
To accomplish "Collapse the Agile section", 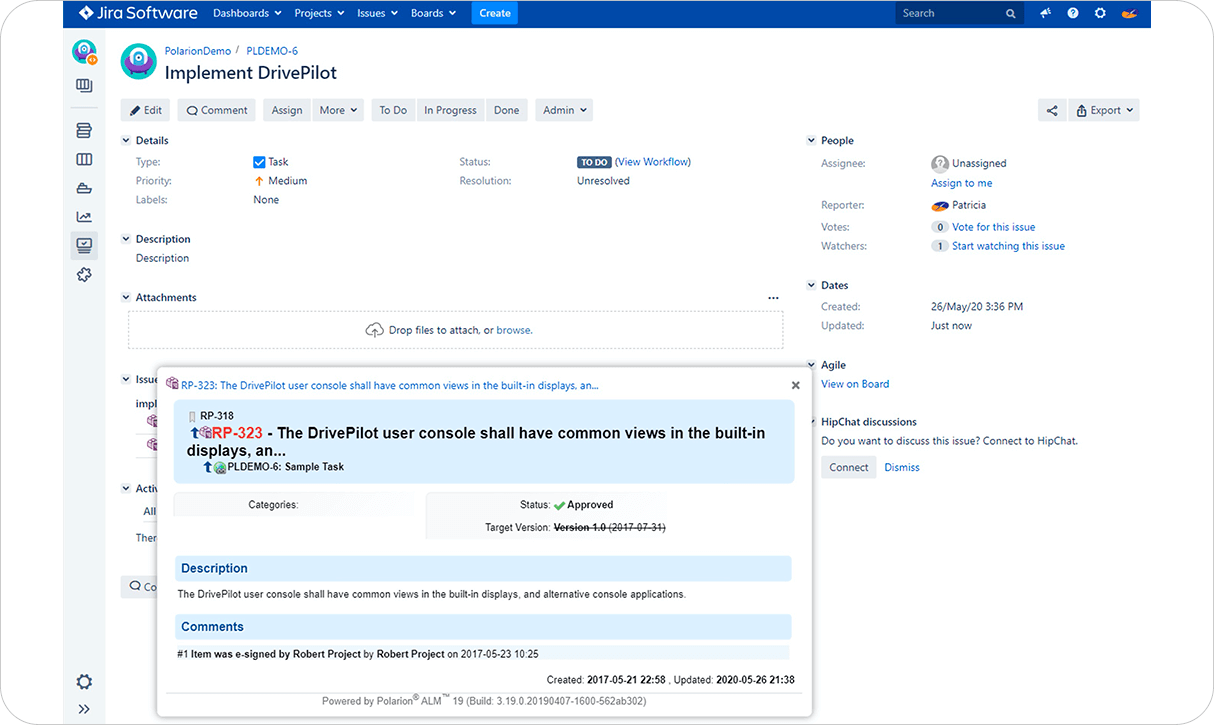I will click(x=811, y=365).
